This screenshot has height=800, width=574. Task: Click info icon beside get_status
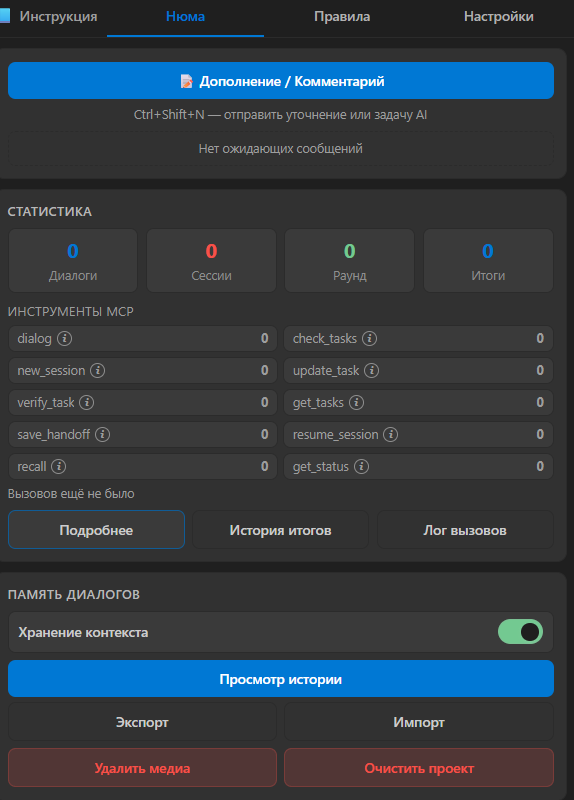click(361, 466)
